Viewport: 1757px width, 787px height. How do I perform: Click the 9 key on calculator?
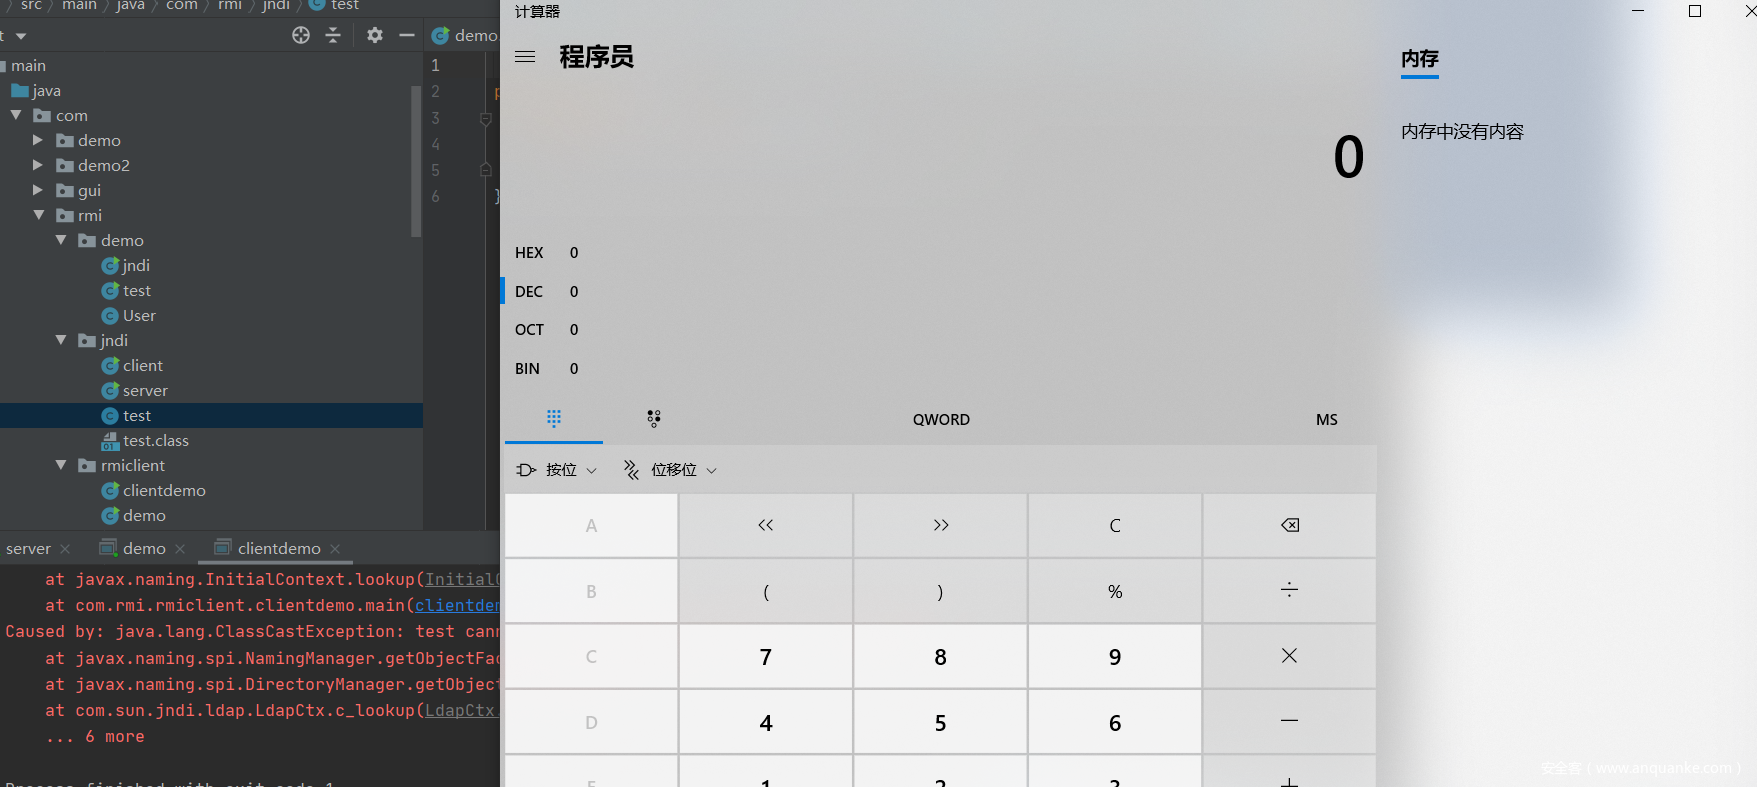point(1115,656)
